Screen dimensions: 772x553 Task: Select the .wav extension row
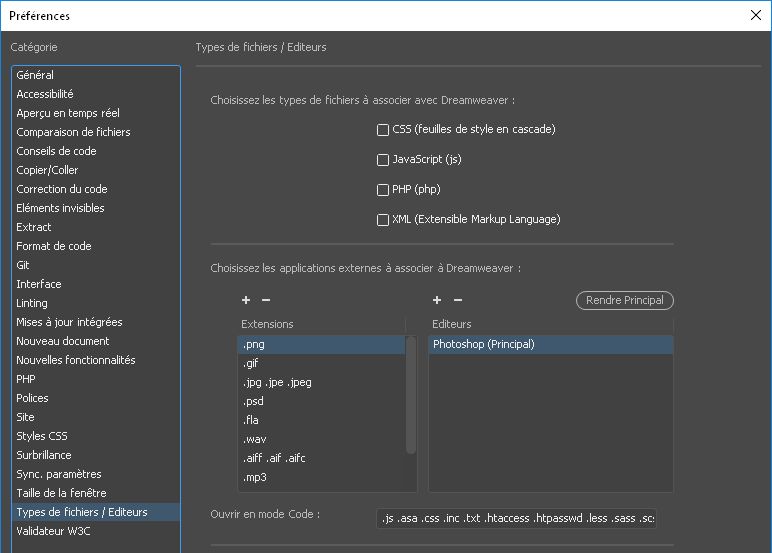[322, 439]
